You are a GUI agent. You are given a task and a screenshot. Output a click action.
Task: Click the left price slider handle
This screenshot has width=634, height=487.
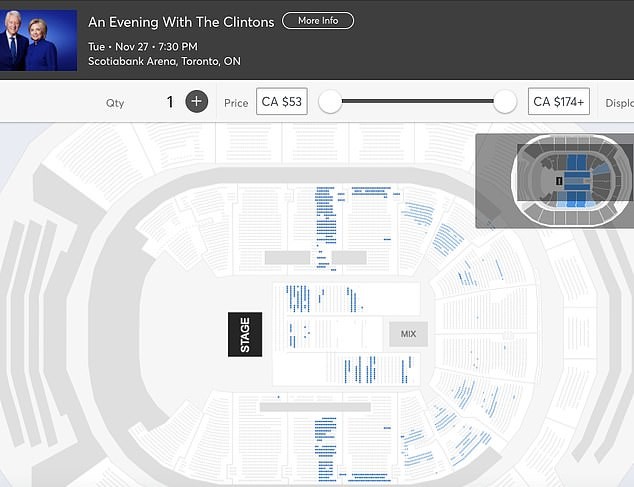click(x=330, y=101)
